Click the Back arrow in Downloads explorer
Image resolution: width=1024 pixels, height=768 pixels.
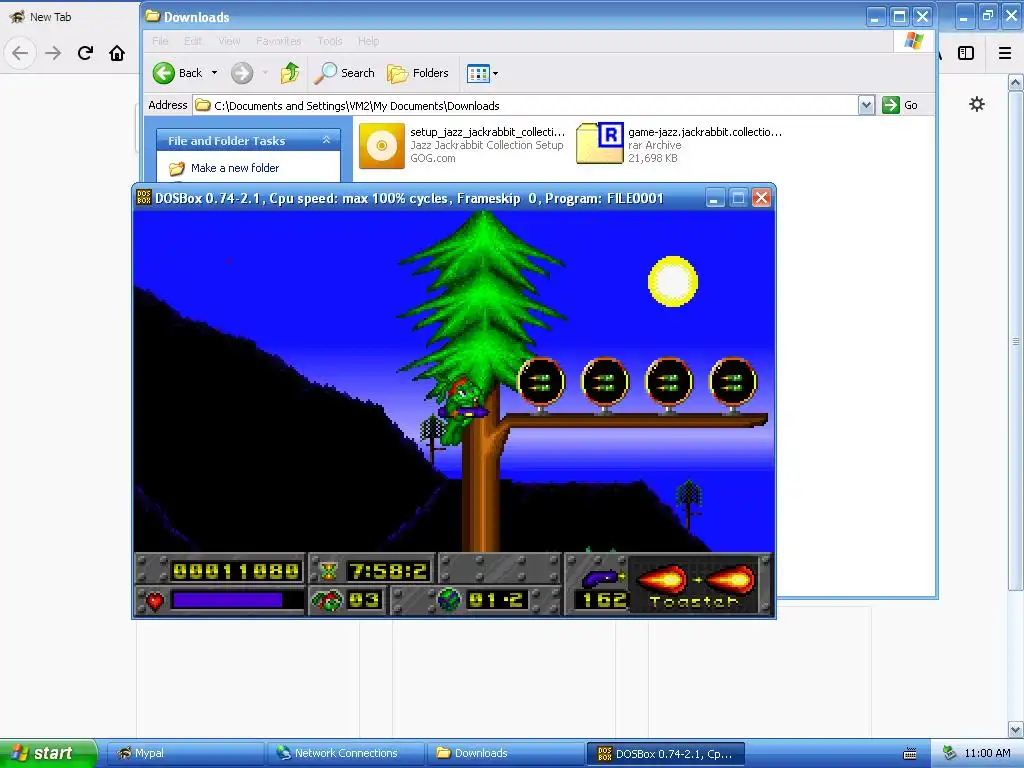coord(164,73)
